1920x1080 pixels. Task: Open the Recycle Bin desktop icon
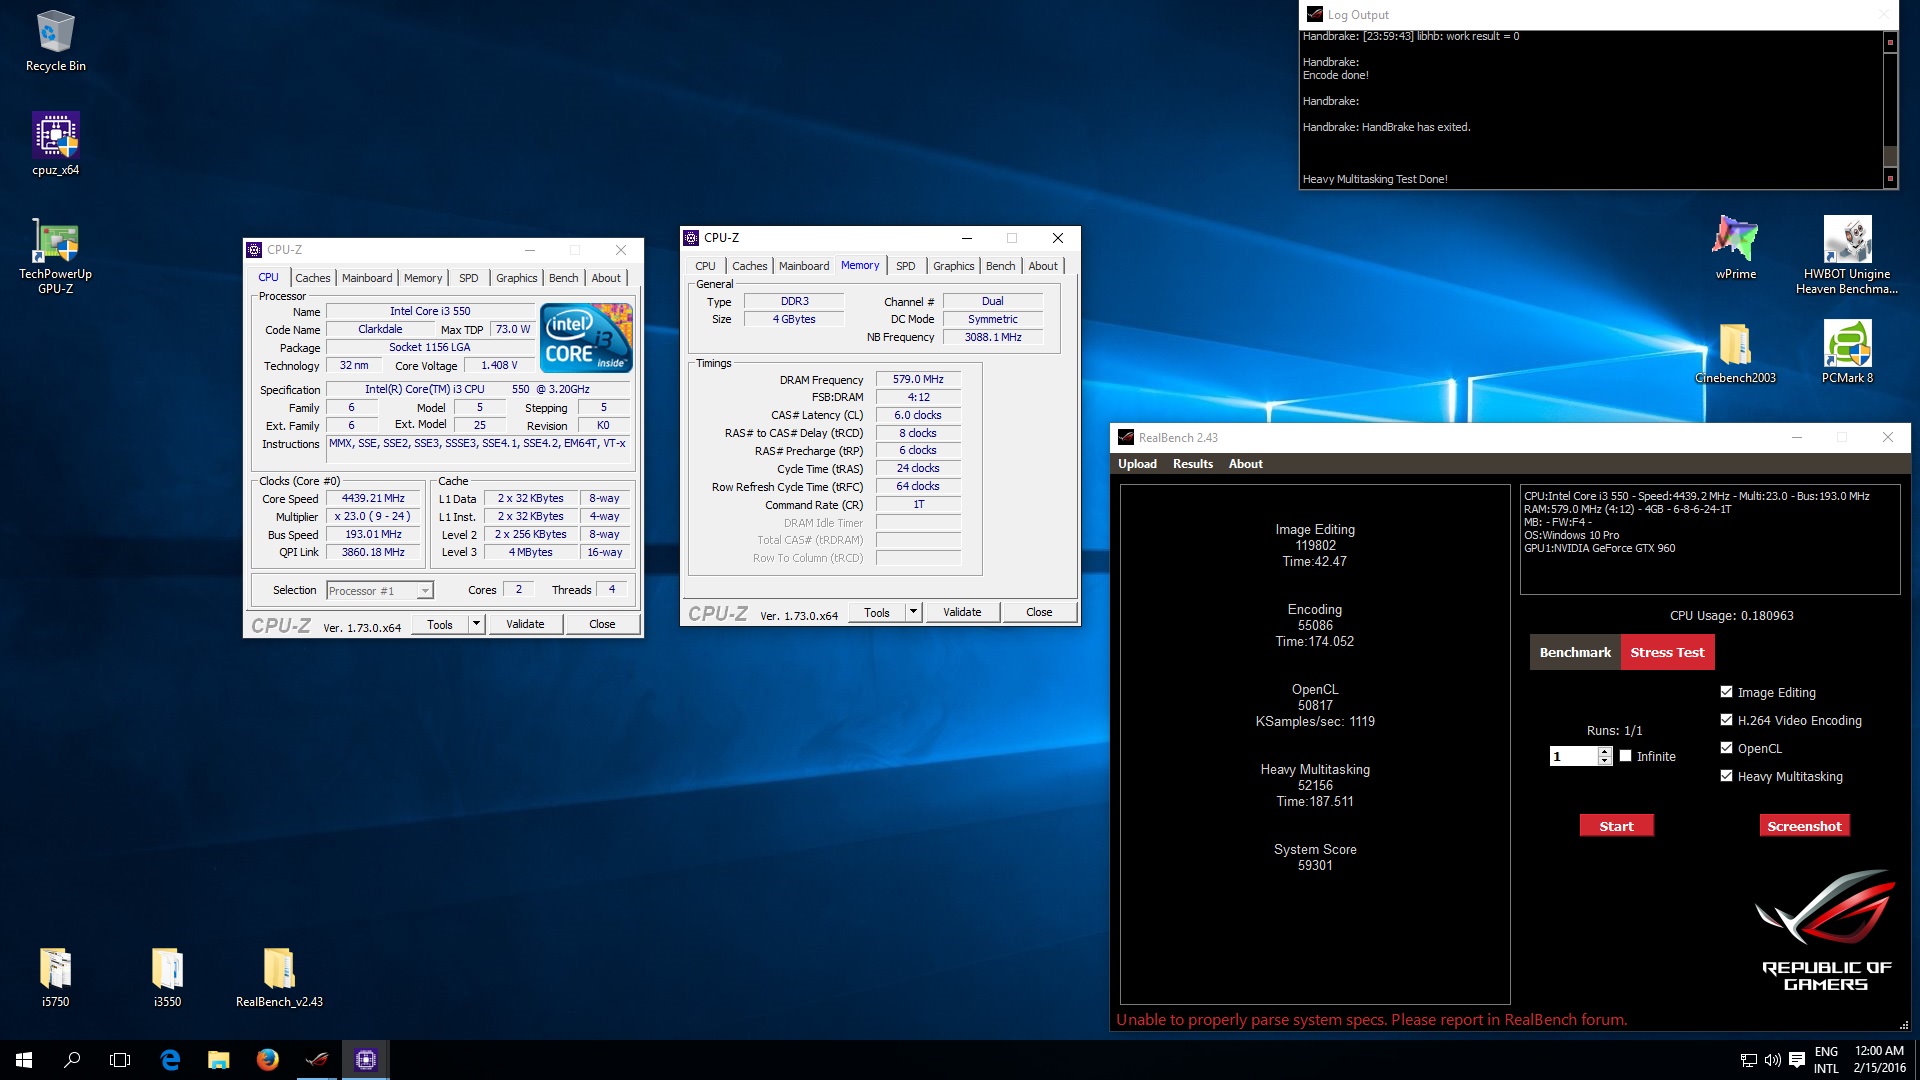pyautogui.click(x=55, y=41)
